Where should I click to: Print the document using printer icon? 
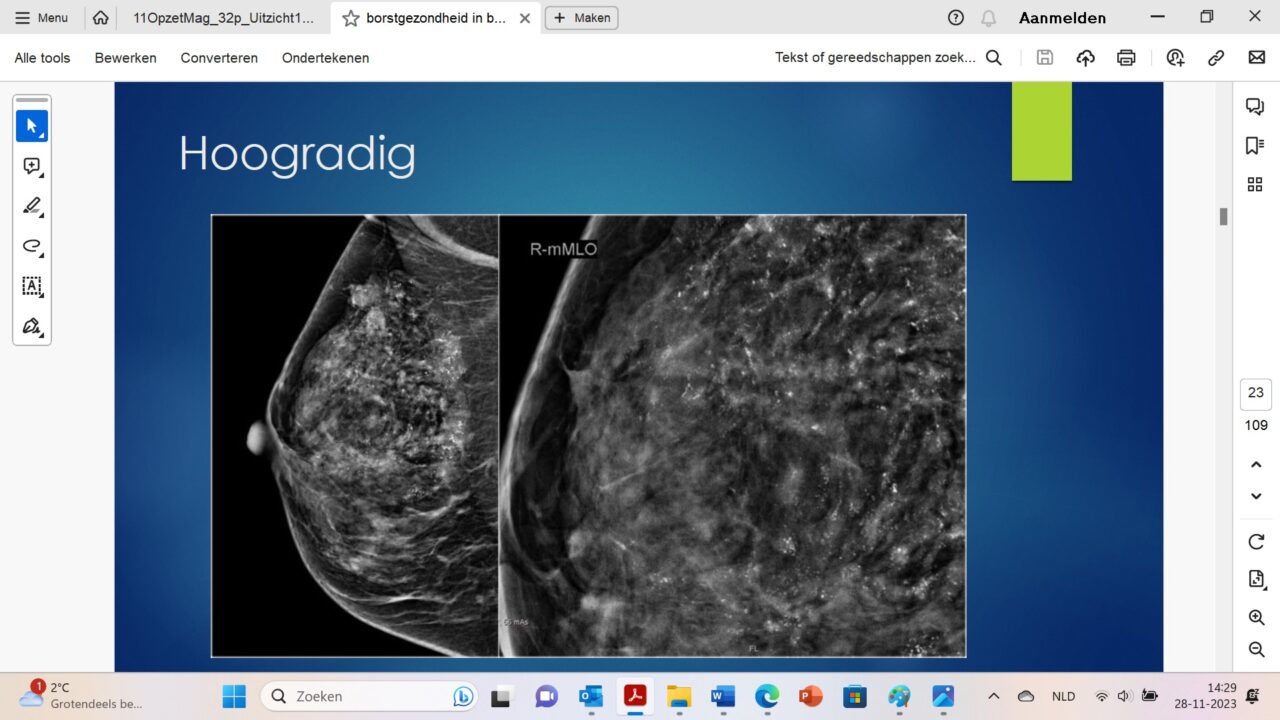click(1126, 58)
